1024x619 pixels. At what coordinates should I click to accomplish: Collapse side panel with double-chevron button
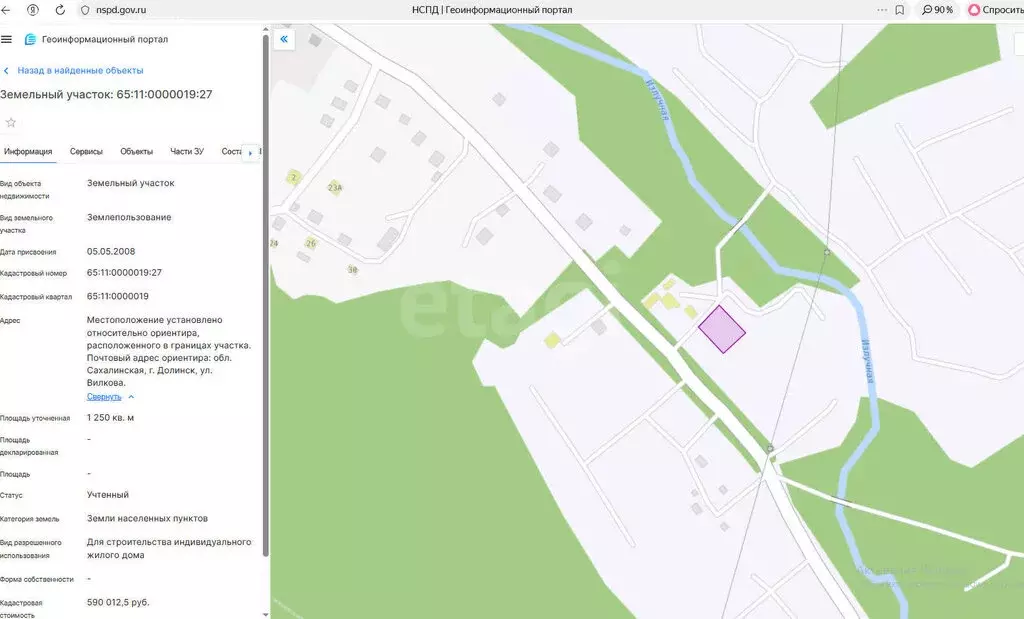click(x=284, y=40)
